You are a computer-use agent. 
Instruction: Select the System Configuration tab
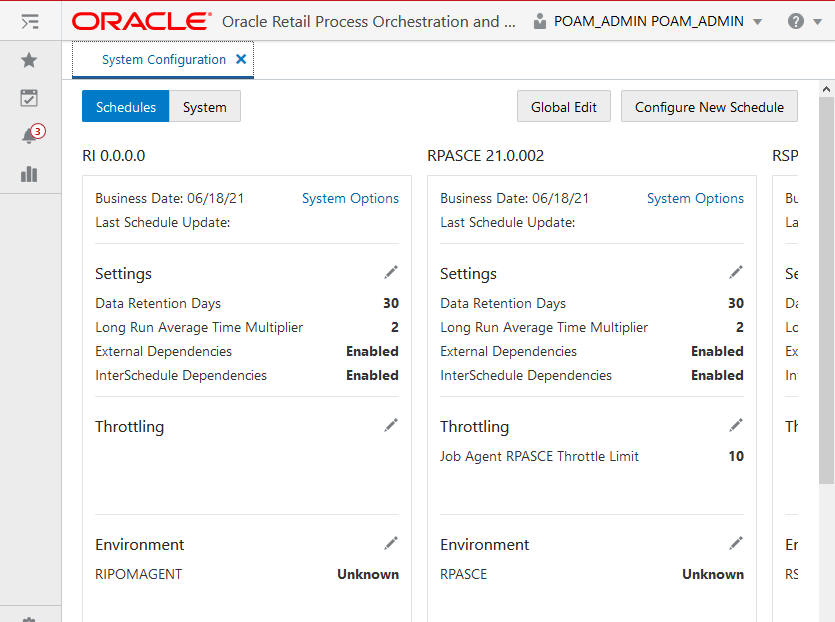[163, 60]
